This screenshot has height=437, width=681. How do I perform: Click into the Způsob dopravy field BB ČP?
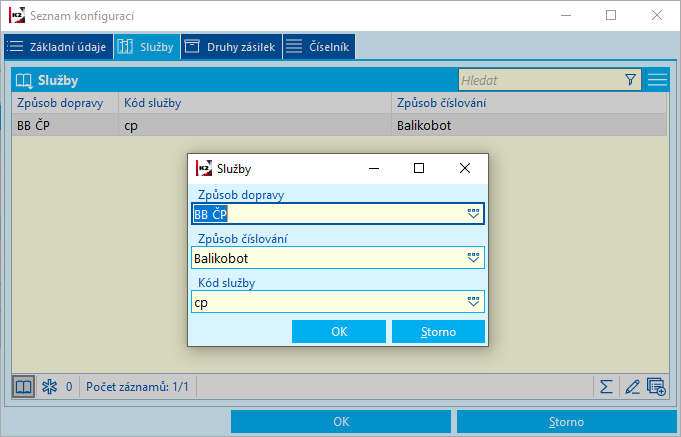tap(337, 214)
